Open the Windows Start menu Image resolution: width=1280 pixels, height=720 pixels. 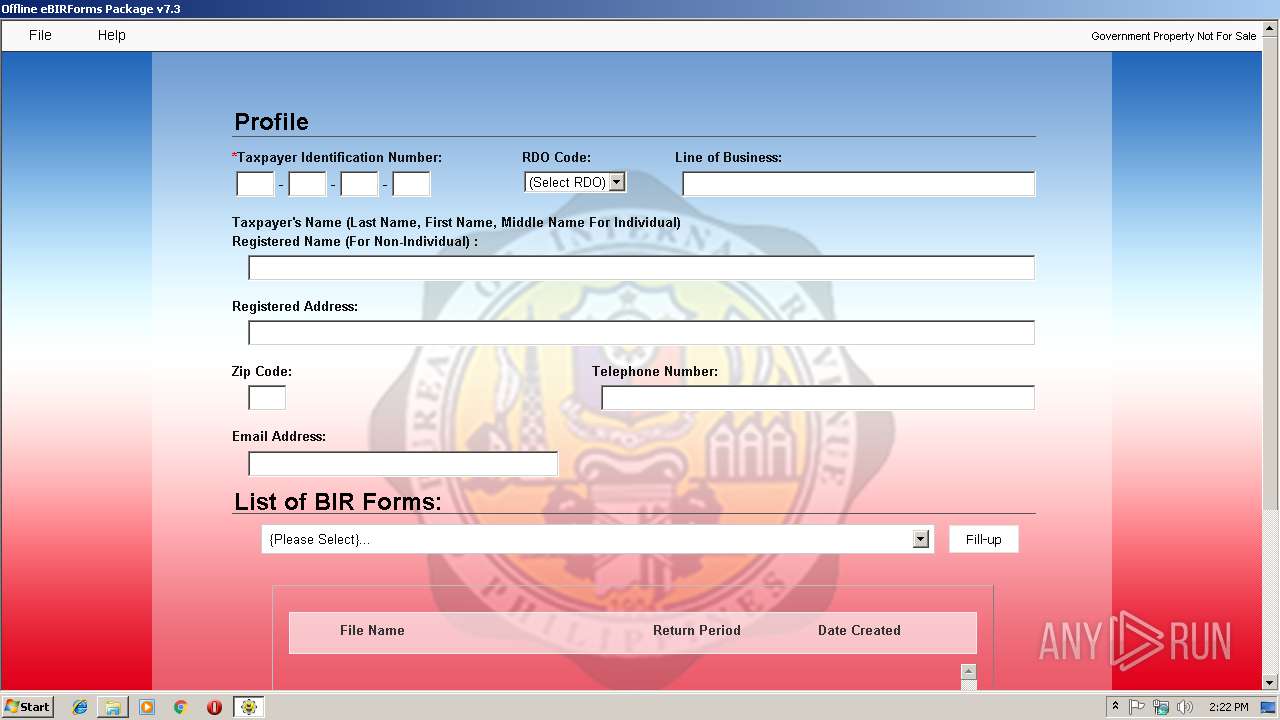[27, 707]
